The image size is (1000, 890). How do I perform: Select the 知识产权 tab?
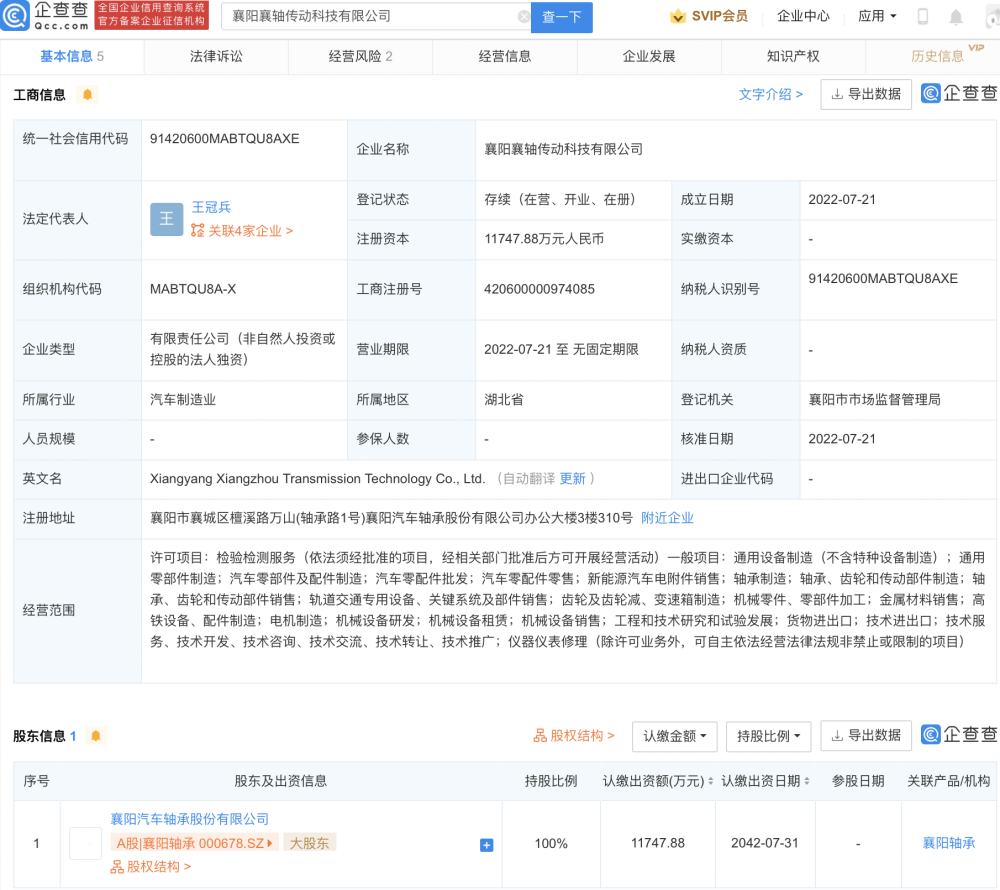[793, 57]
